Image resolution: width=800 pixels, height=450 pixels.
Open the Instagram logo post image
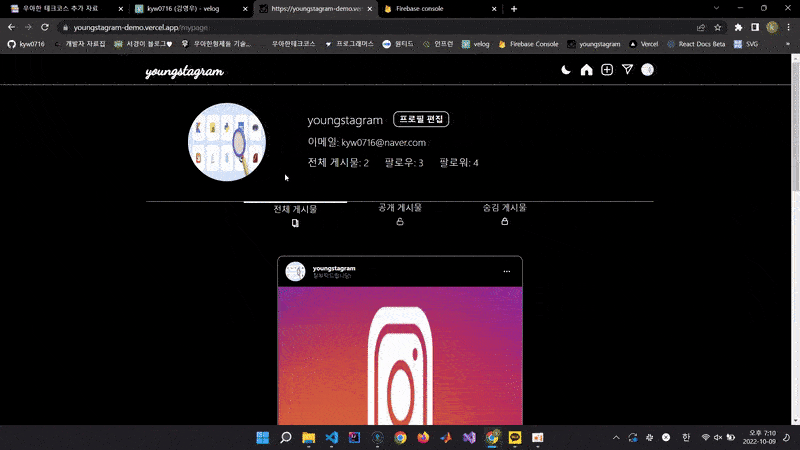click(400, 356)
